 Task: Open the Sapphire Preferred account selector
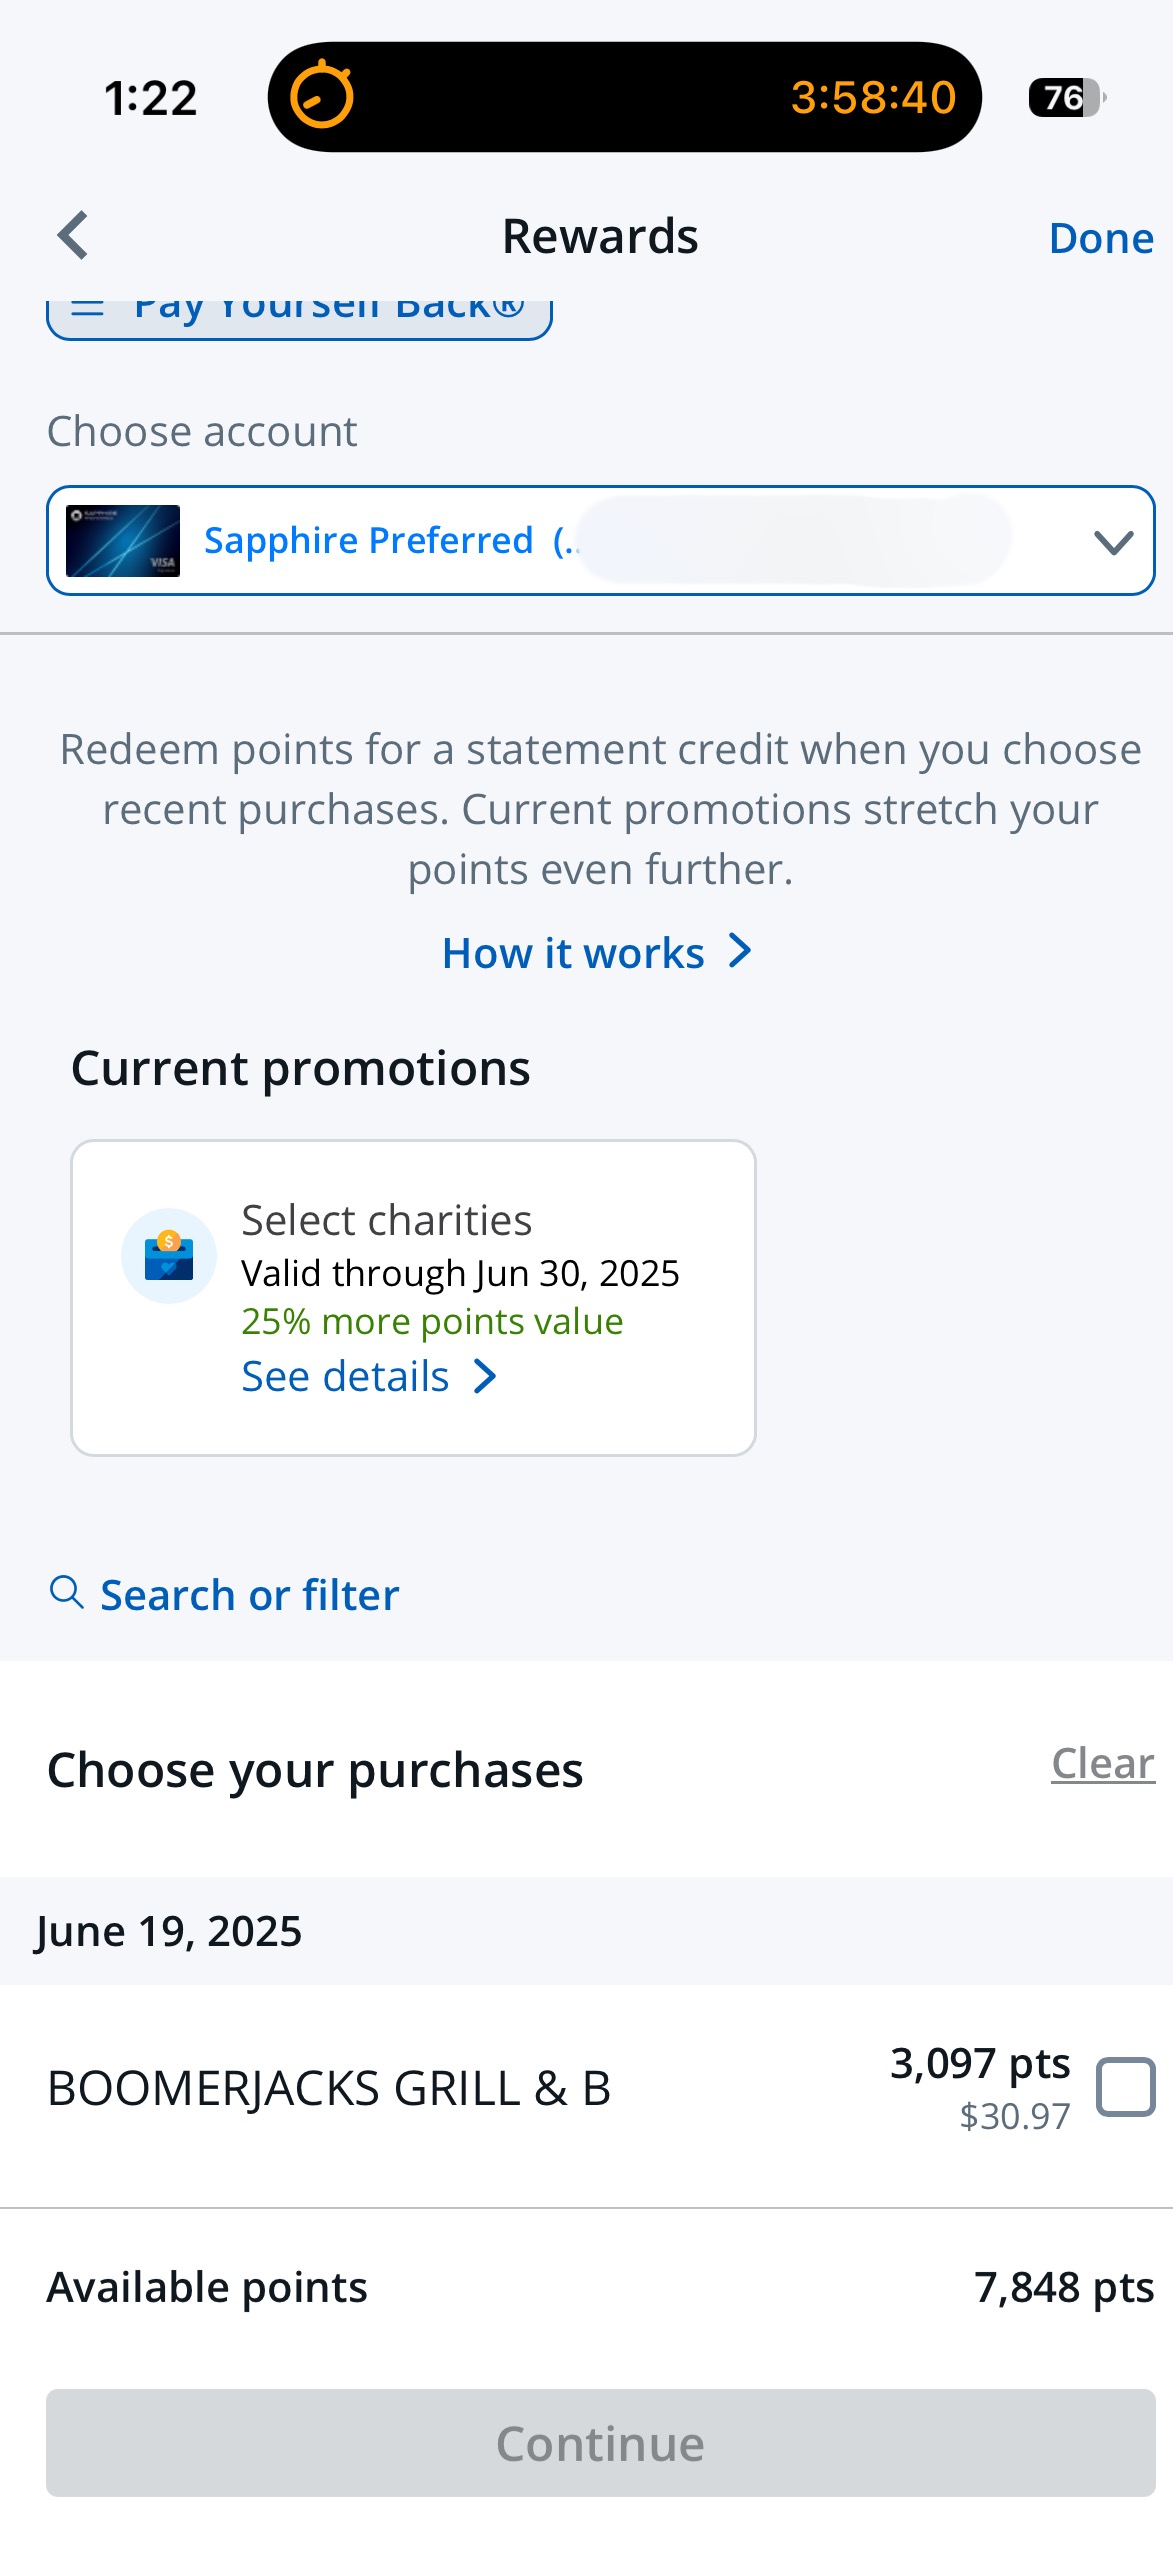click(x=600, y=541)
